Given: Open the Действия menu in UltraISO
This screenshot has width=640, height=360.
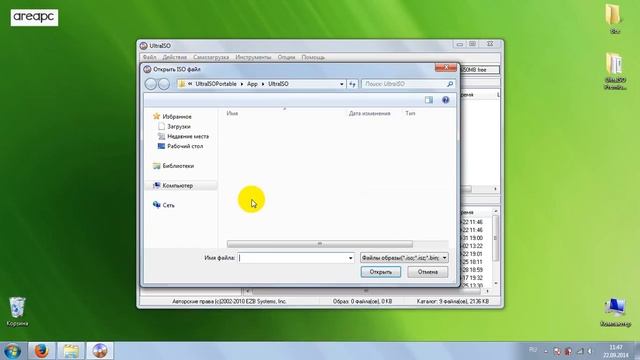Looking at the screenshot, I should coord(174,57).
